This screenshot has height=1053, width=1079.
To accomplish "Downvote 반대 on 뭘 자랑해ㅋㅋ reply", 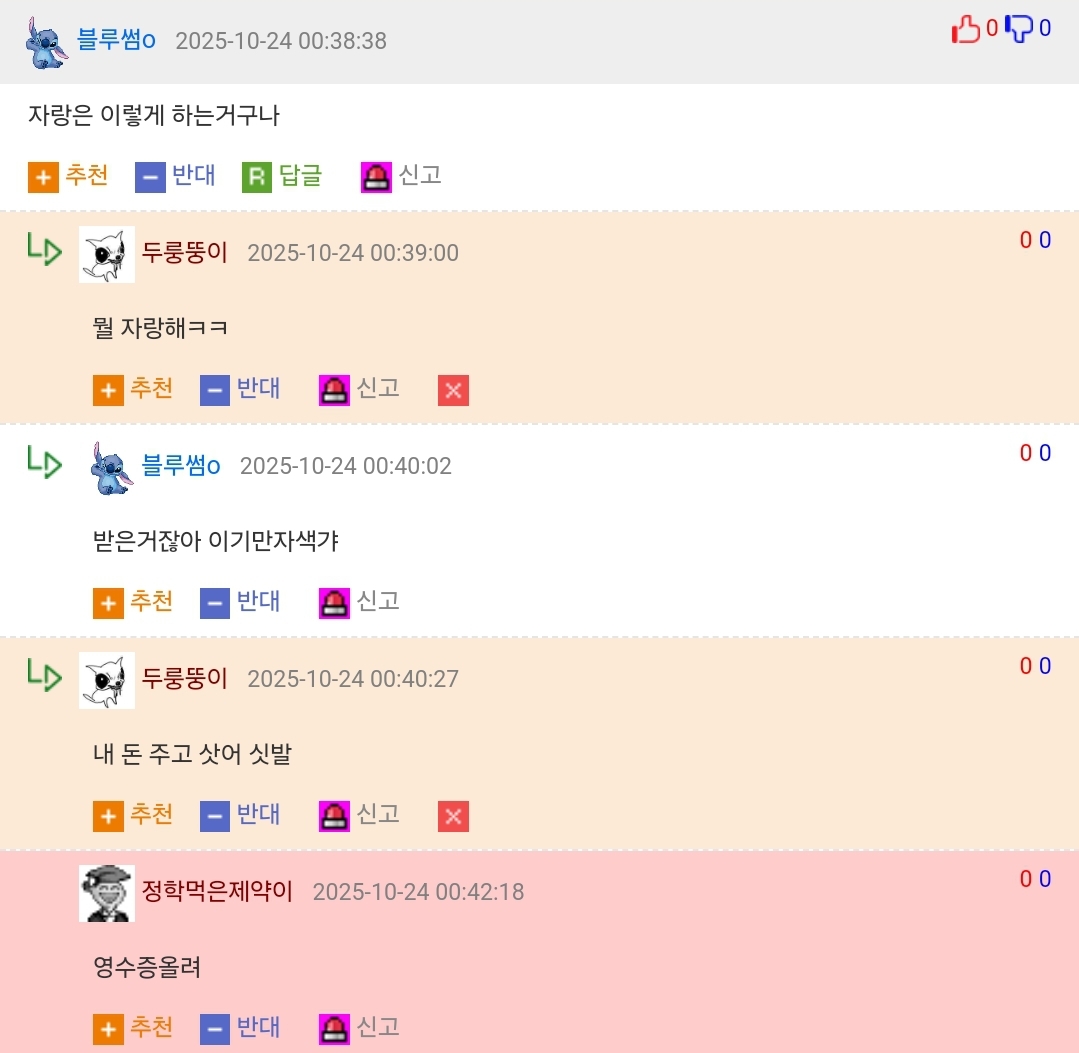I will click(240, 390).
